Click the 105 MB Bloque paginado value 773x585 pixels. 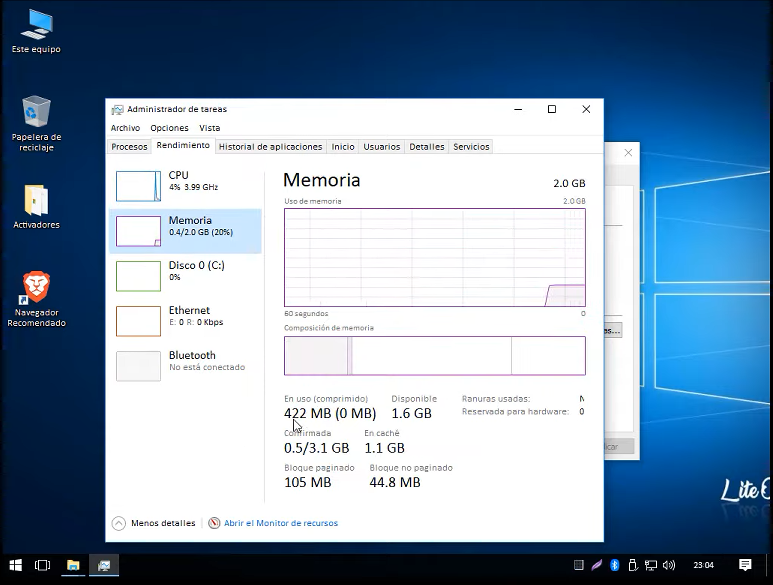tap(308, 482)
